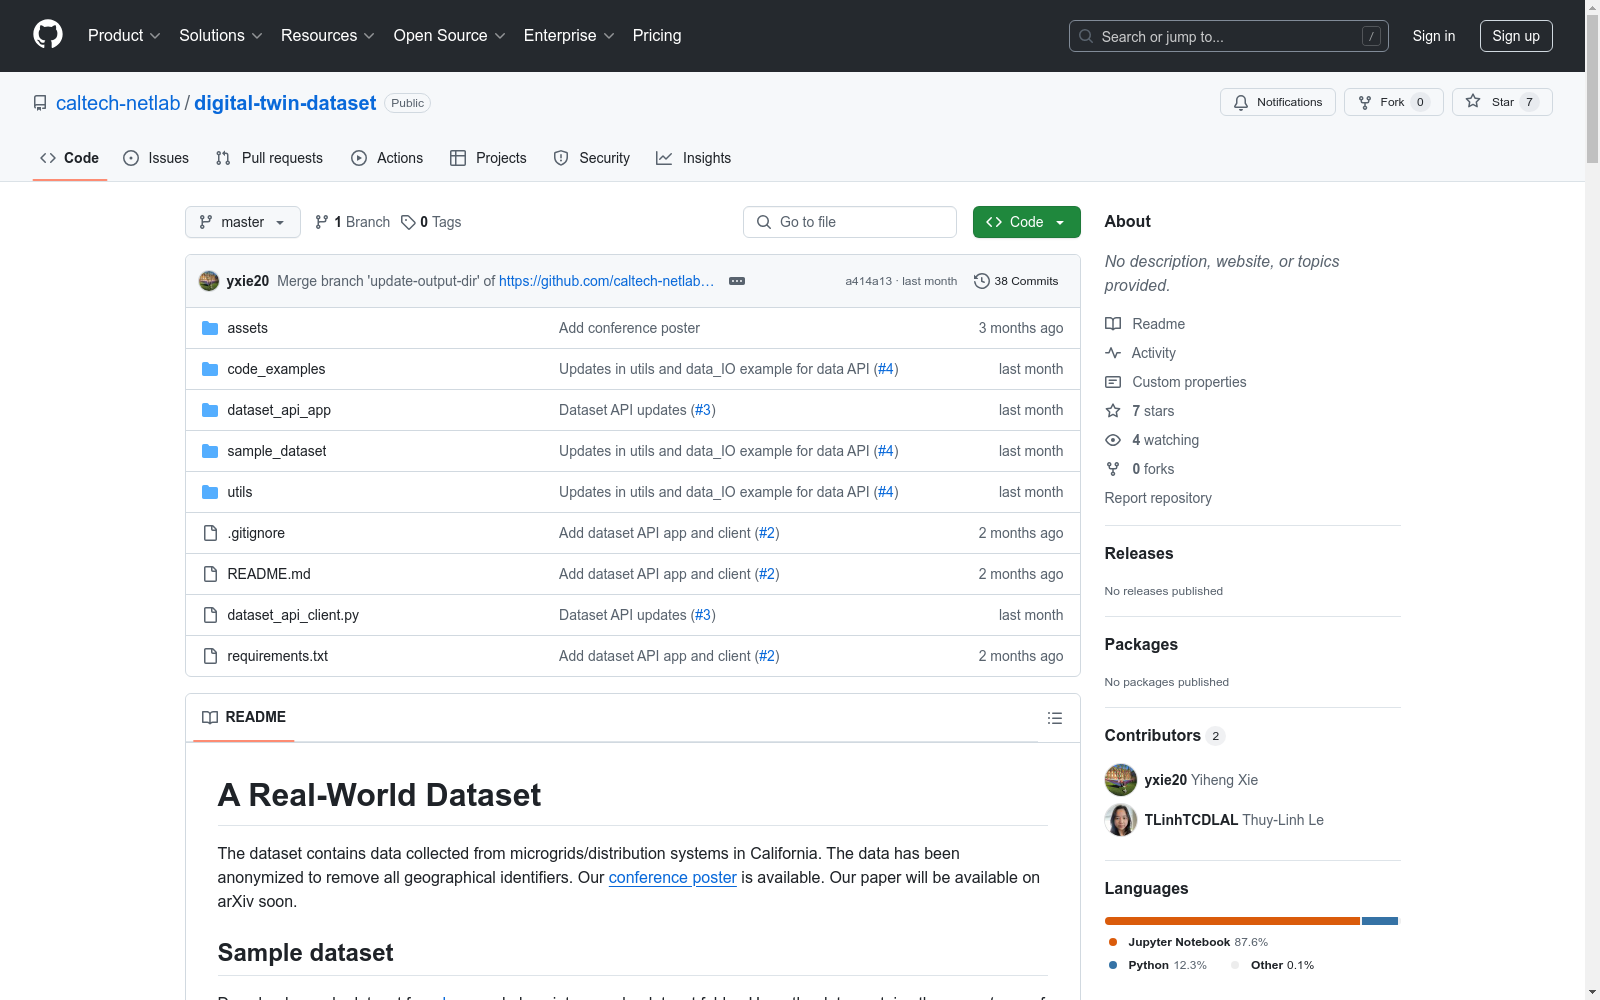Click the Sign in link

pos(1434,36)
